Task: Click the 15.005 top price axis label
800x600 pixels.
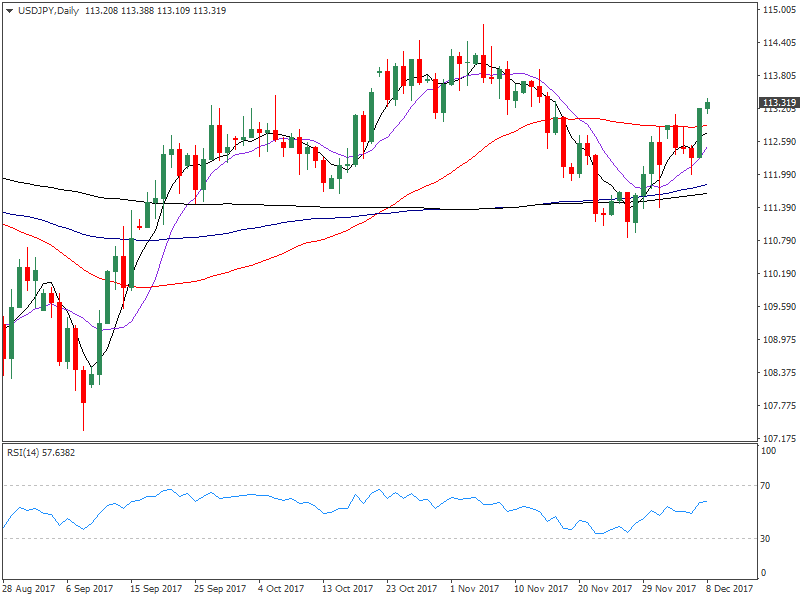Action: [778, 10]
